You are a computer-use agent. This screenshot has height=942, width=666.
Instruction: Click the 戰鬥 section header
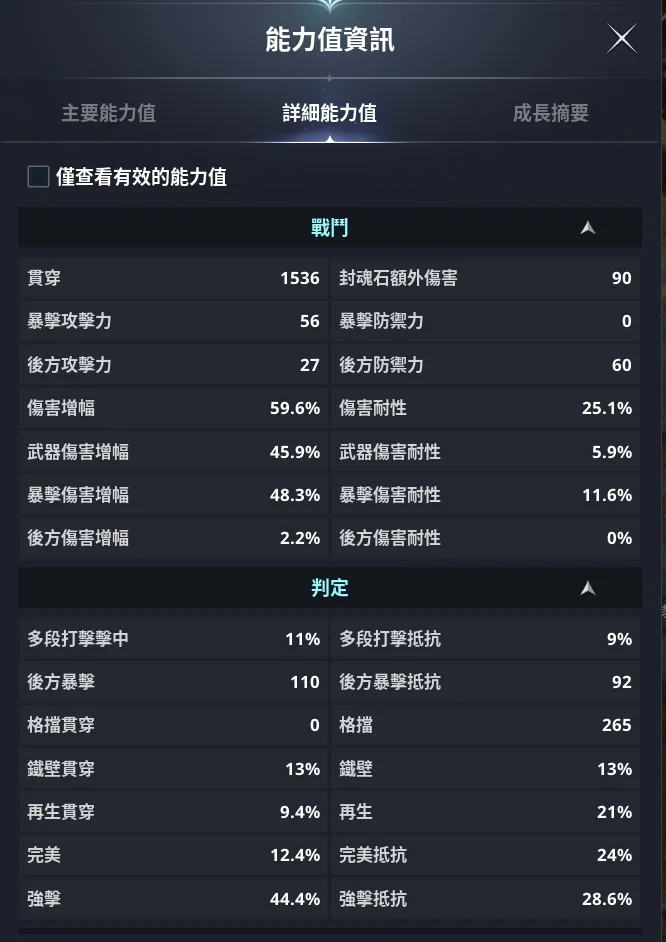point(329,228)
